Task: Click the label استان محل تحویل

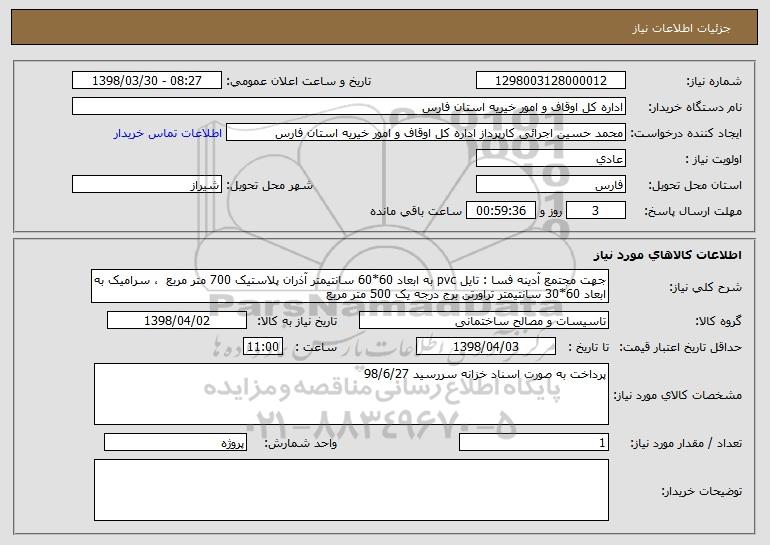Action: [x=695, y=186]
